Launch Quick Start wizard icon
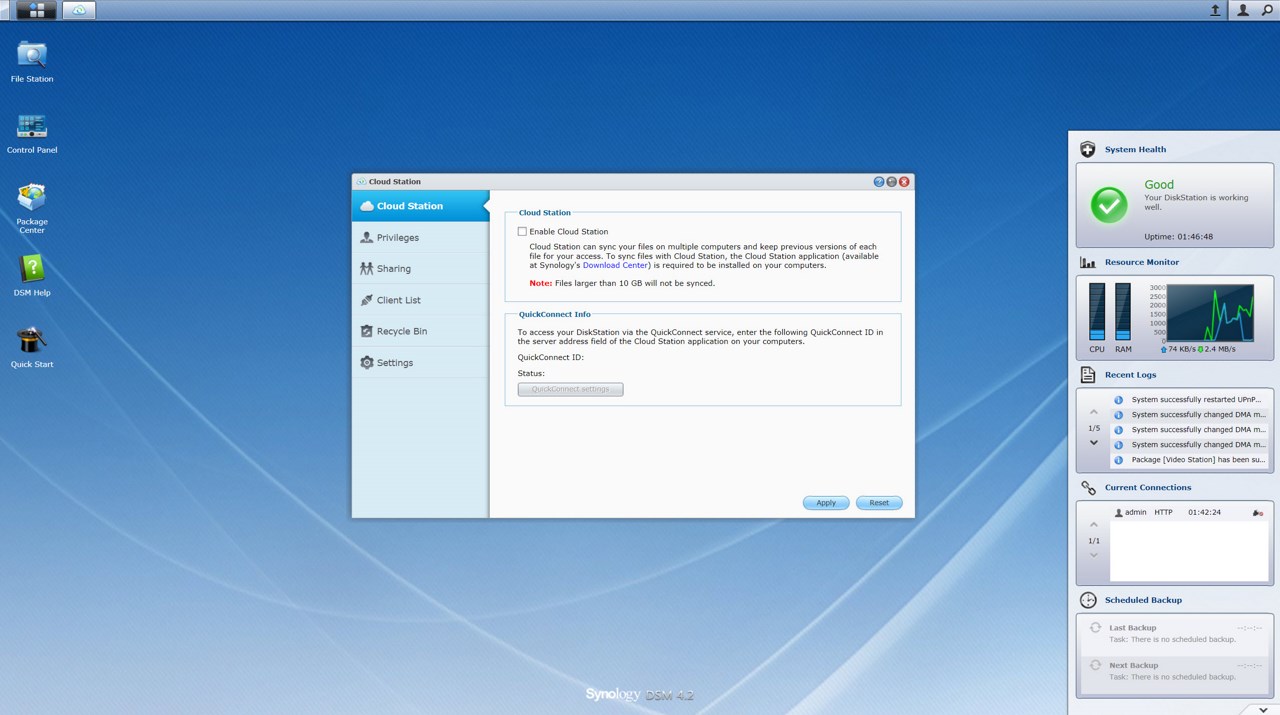Image resolution: width=1280 pixels, height=715 pixels. [32, 346]
